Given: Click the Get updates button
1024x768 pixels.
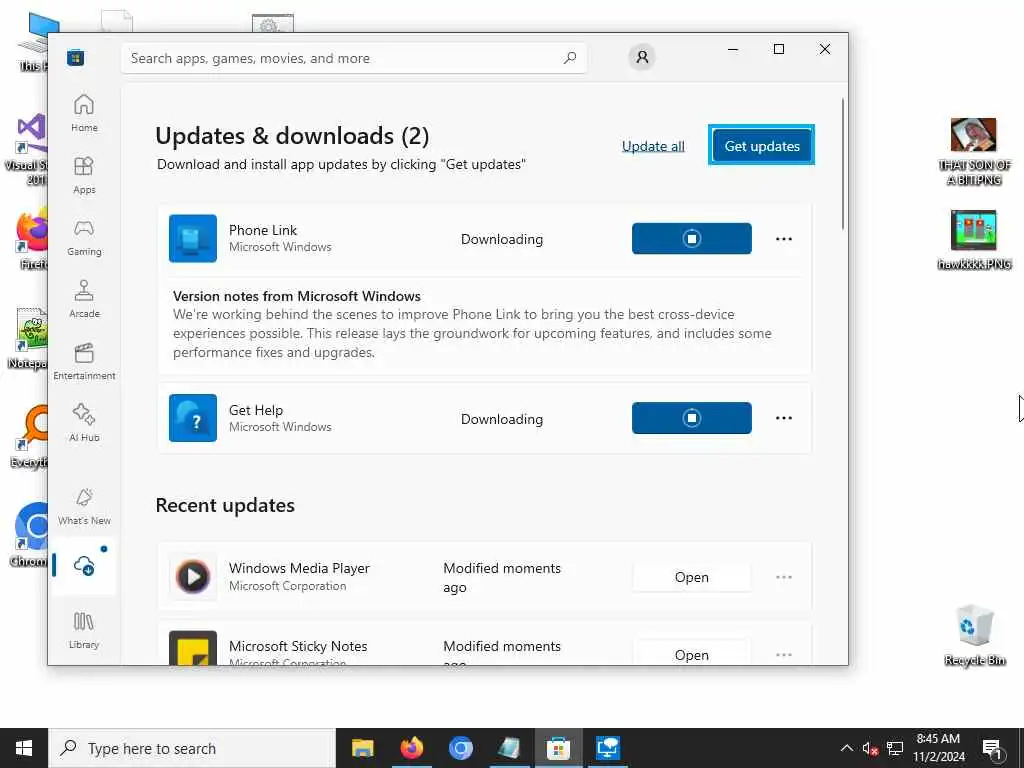Looking at the screenshot, I should (761, 146).
